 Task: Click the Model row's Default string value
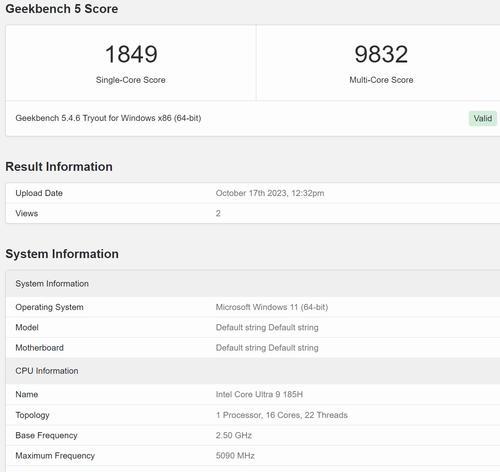[267, 327]
